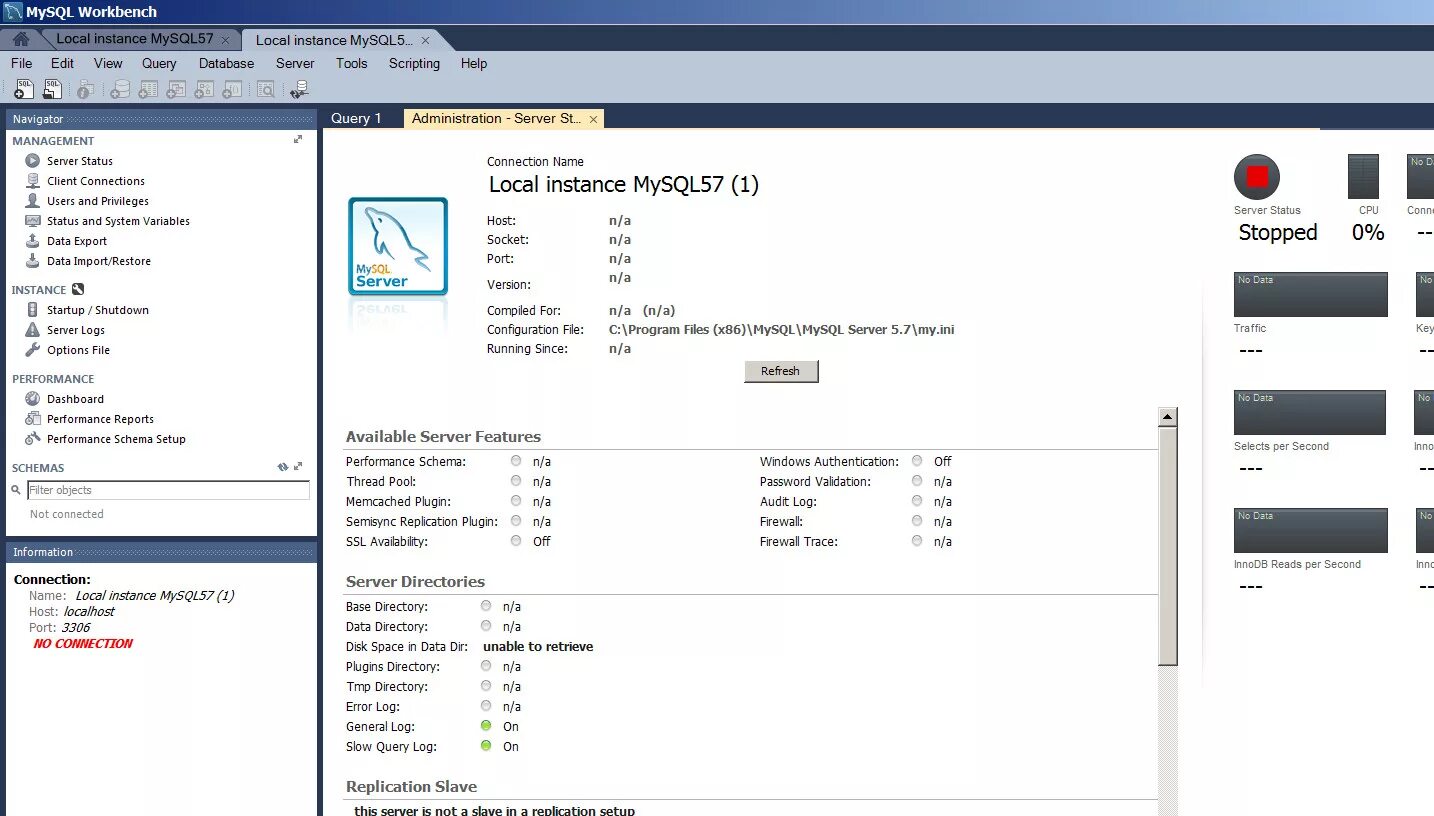Viewport: 1434px width, 816px height.
Task: Expand the MANAGEMENT section arrow
Action: [x=298, y=140]
